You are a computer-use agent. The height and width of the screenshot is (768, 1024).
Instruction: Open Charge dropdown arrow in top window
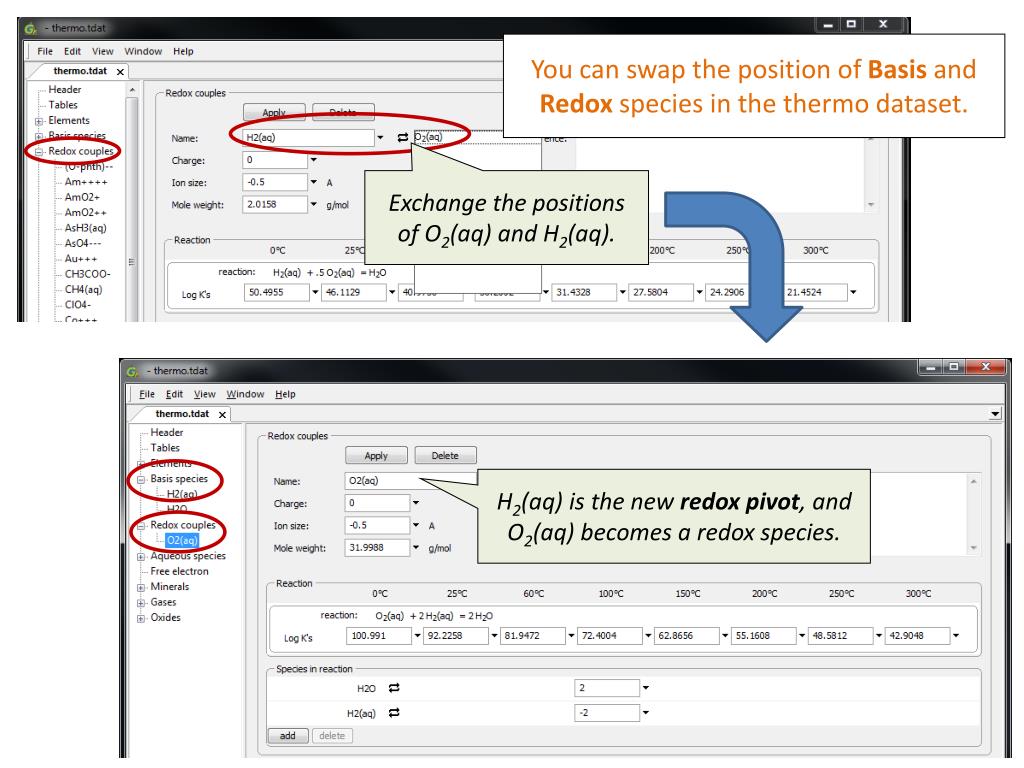click(x=313, y=159)
